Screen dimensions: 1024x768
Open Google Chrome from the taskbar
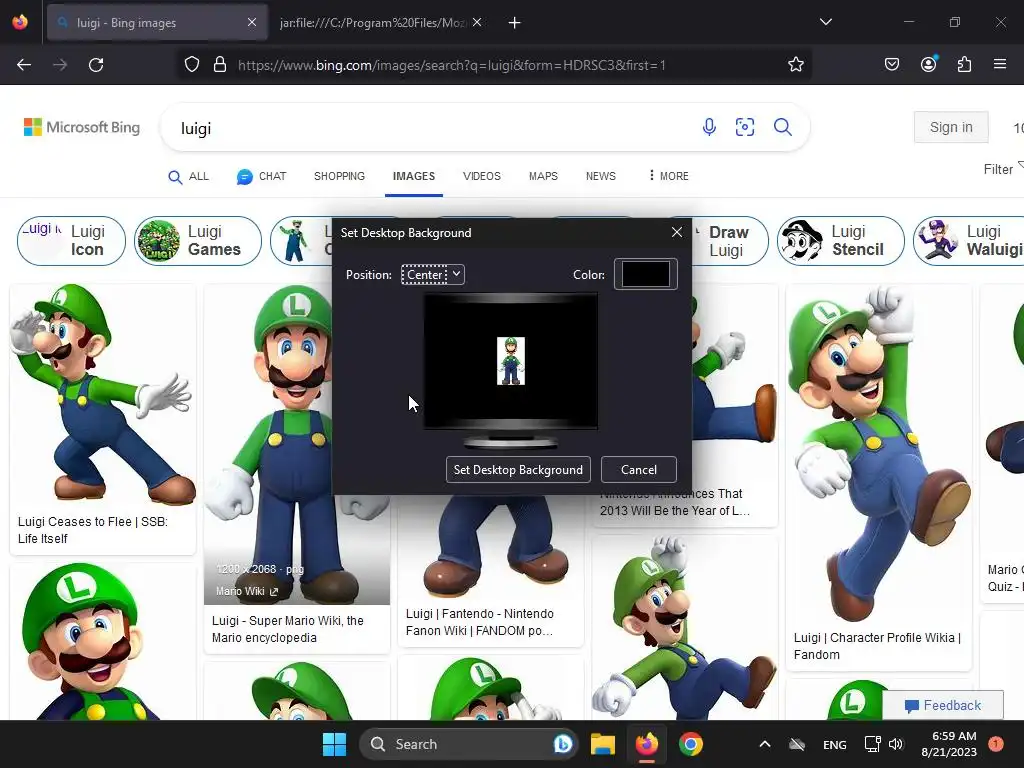pos(690,744)
